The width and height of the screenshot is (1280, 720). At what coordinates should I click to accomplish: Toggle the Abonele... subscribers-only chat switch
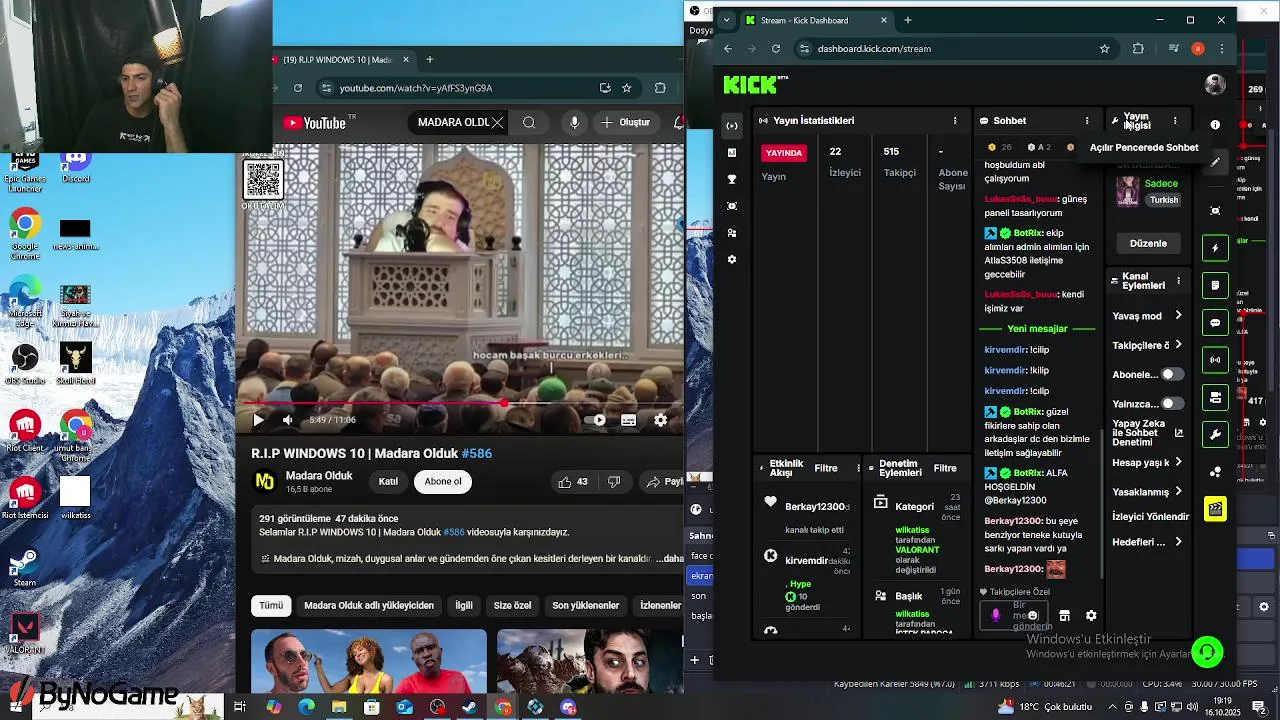click(1172, 374)
